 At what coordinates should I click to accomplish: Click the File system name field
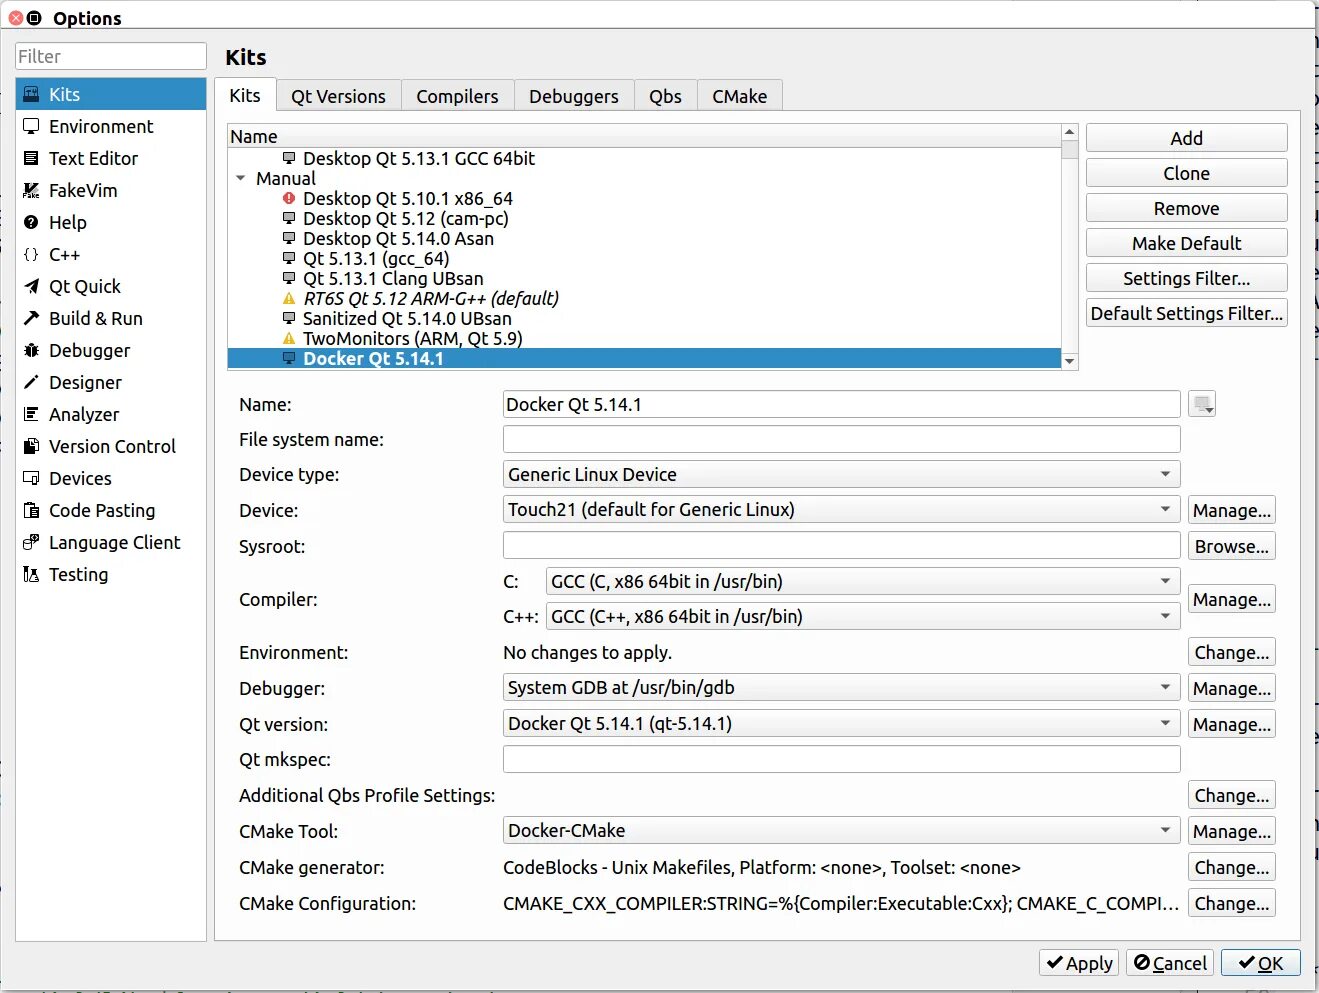pos(841,439)
